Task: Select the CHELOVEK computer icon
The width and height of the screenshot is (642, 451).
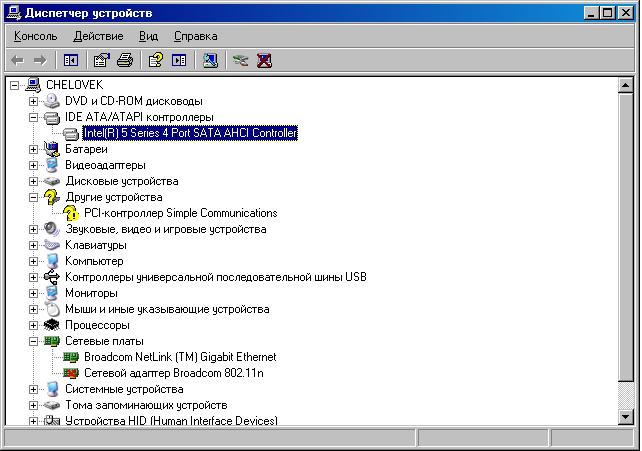Action: click(x=33, y=85)
